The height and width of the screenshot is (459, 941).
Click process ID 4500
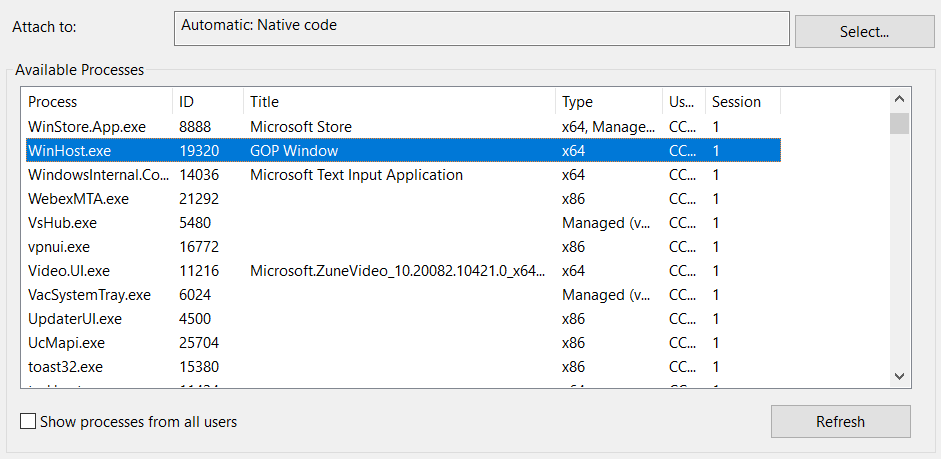pyautogui.click(x=195, y=319)
